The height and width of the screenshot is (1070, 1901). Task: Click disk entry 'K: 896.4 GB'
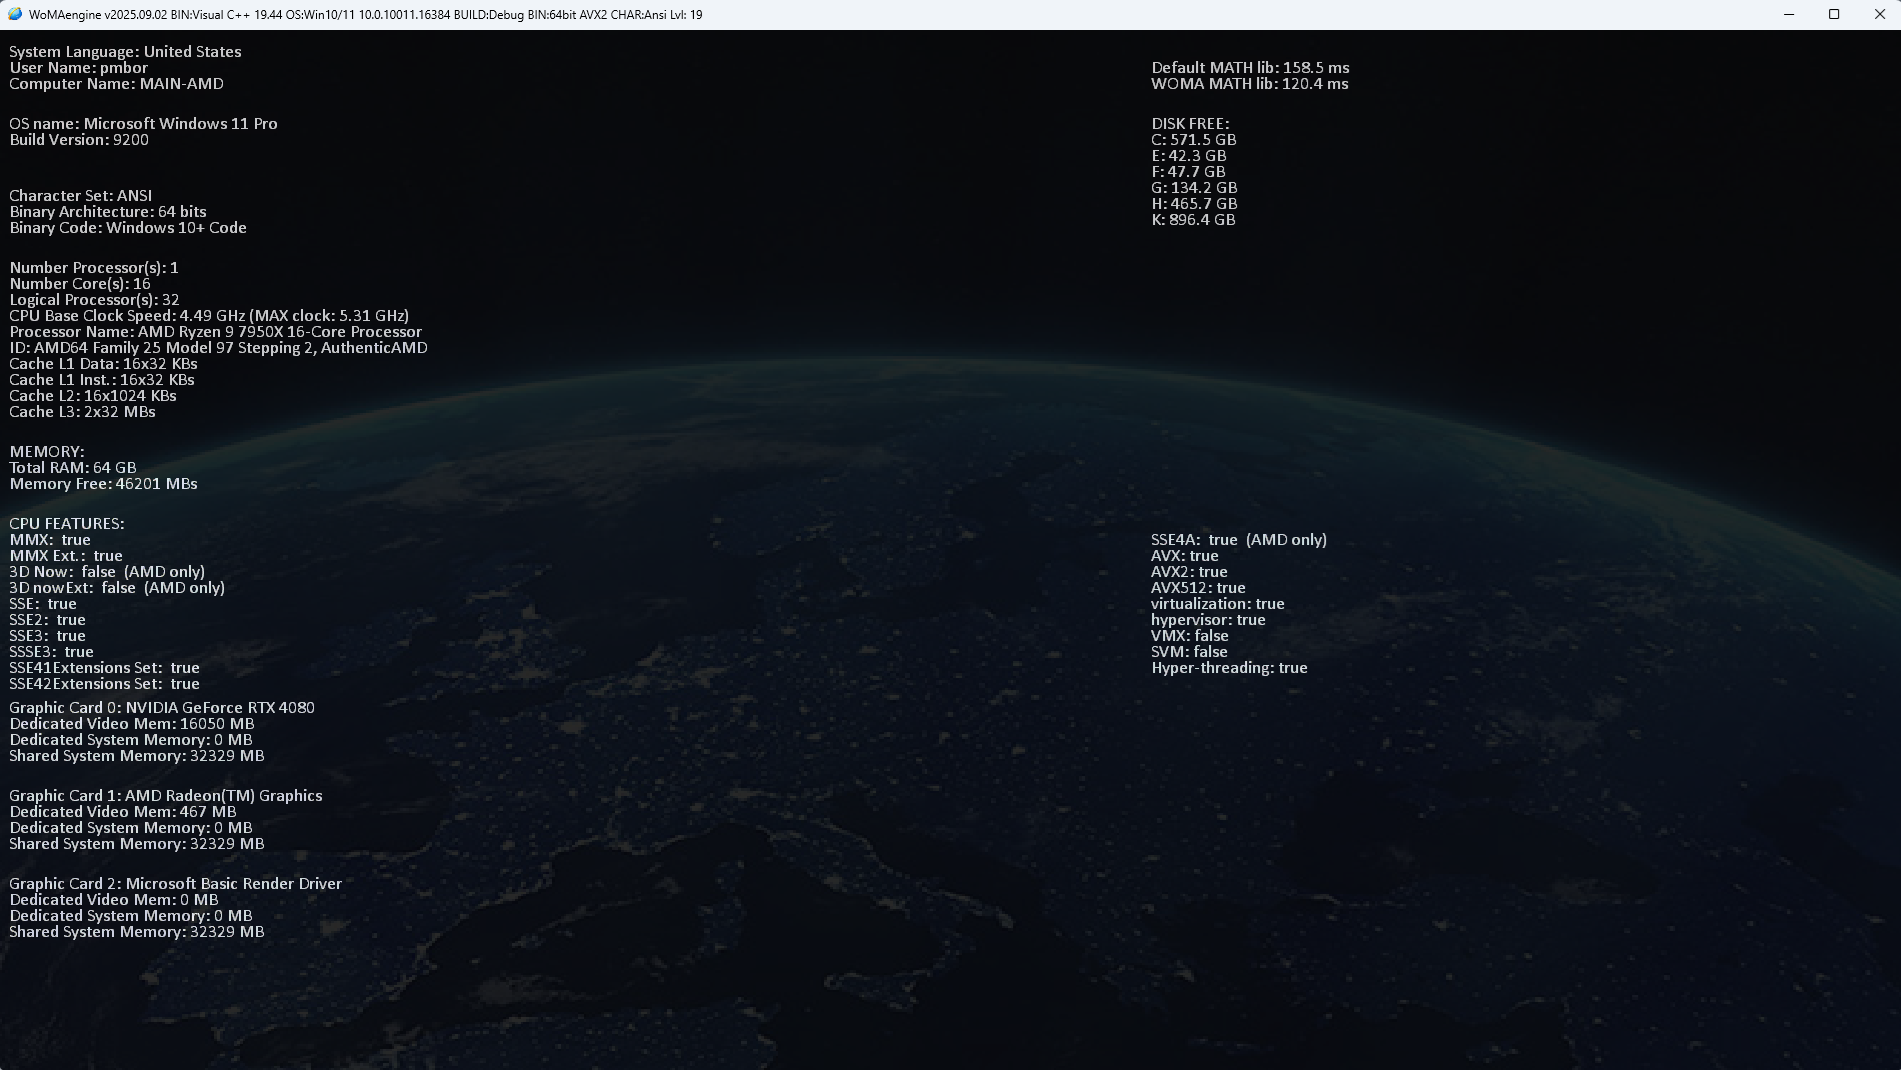point(1193,220)
